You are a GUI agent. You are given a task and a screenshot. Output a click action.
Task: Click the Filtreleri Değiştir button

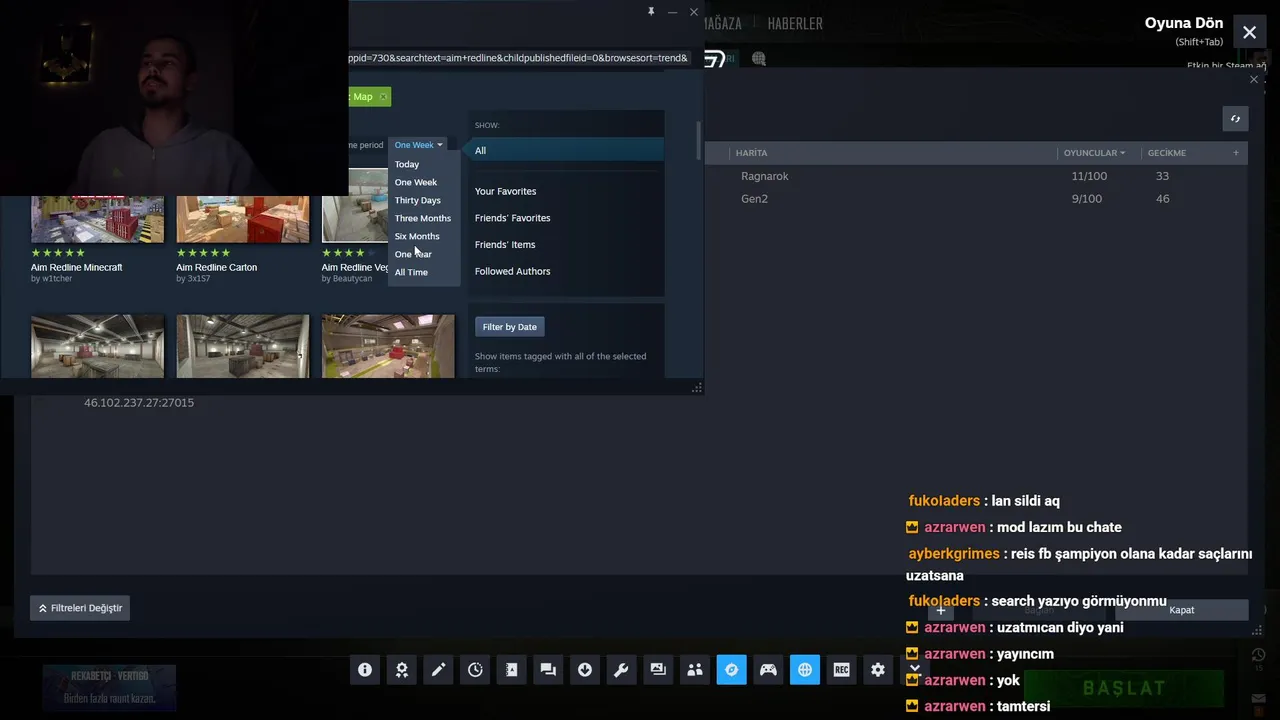(x=80, y=608)
